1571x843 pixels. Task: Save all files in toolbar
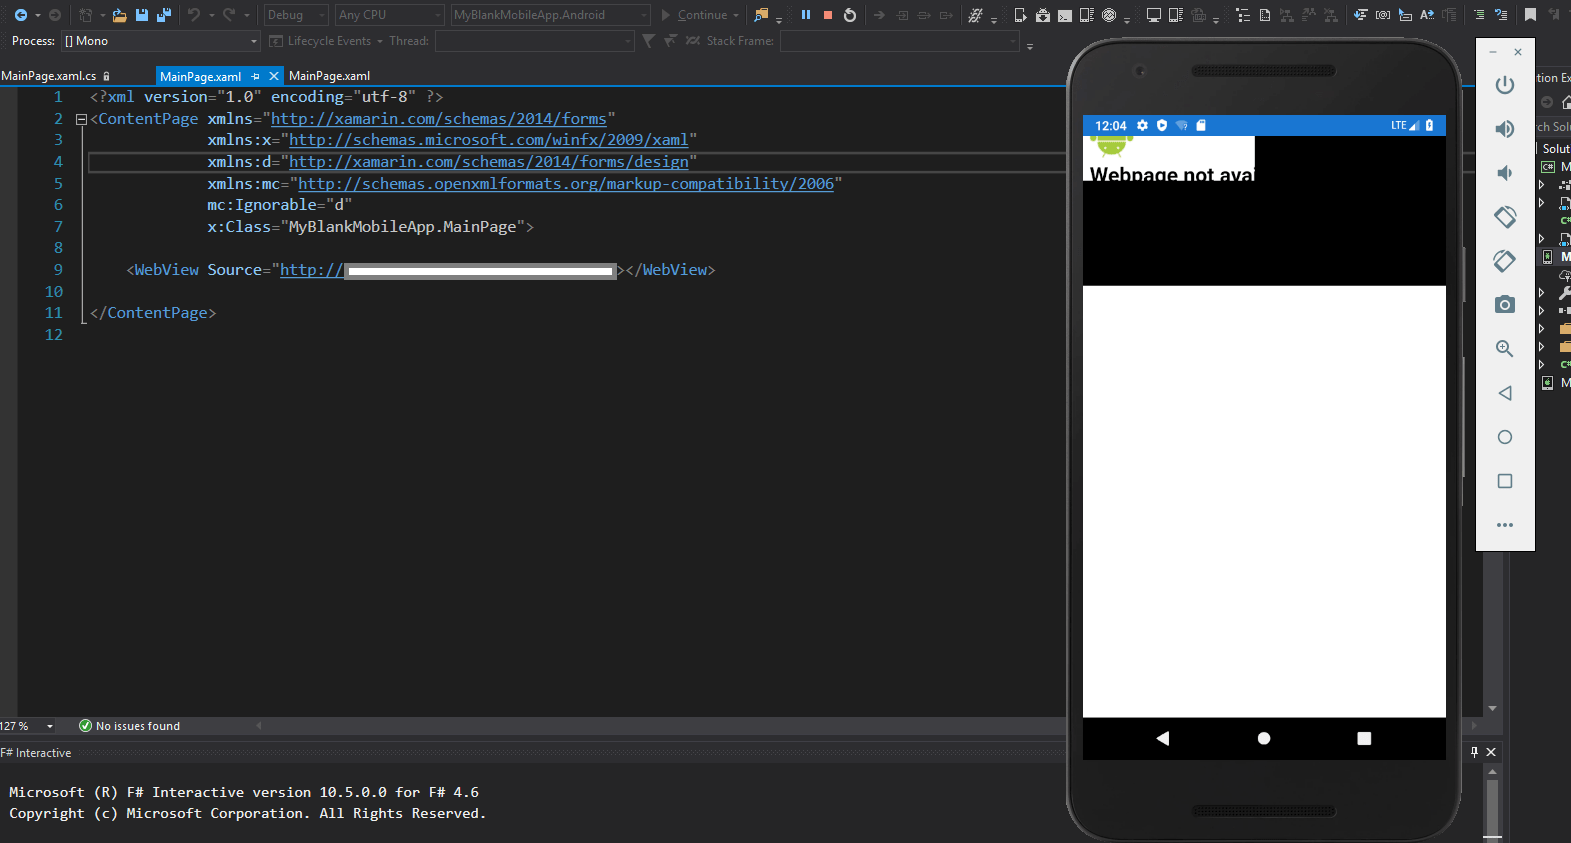pos(164,15)
